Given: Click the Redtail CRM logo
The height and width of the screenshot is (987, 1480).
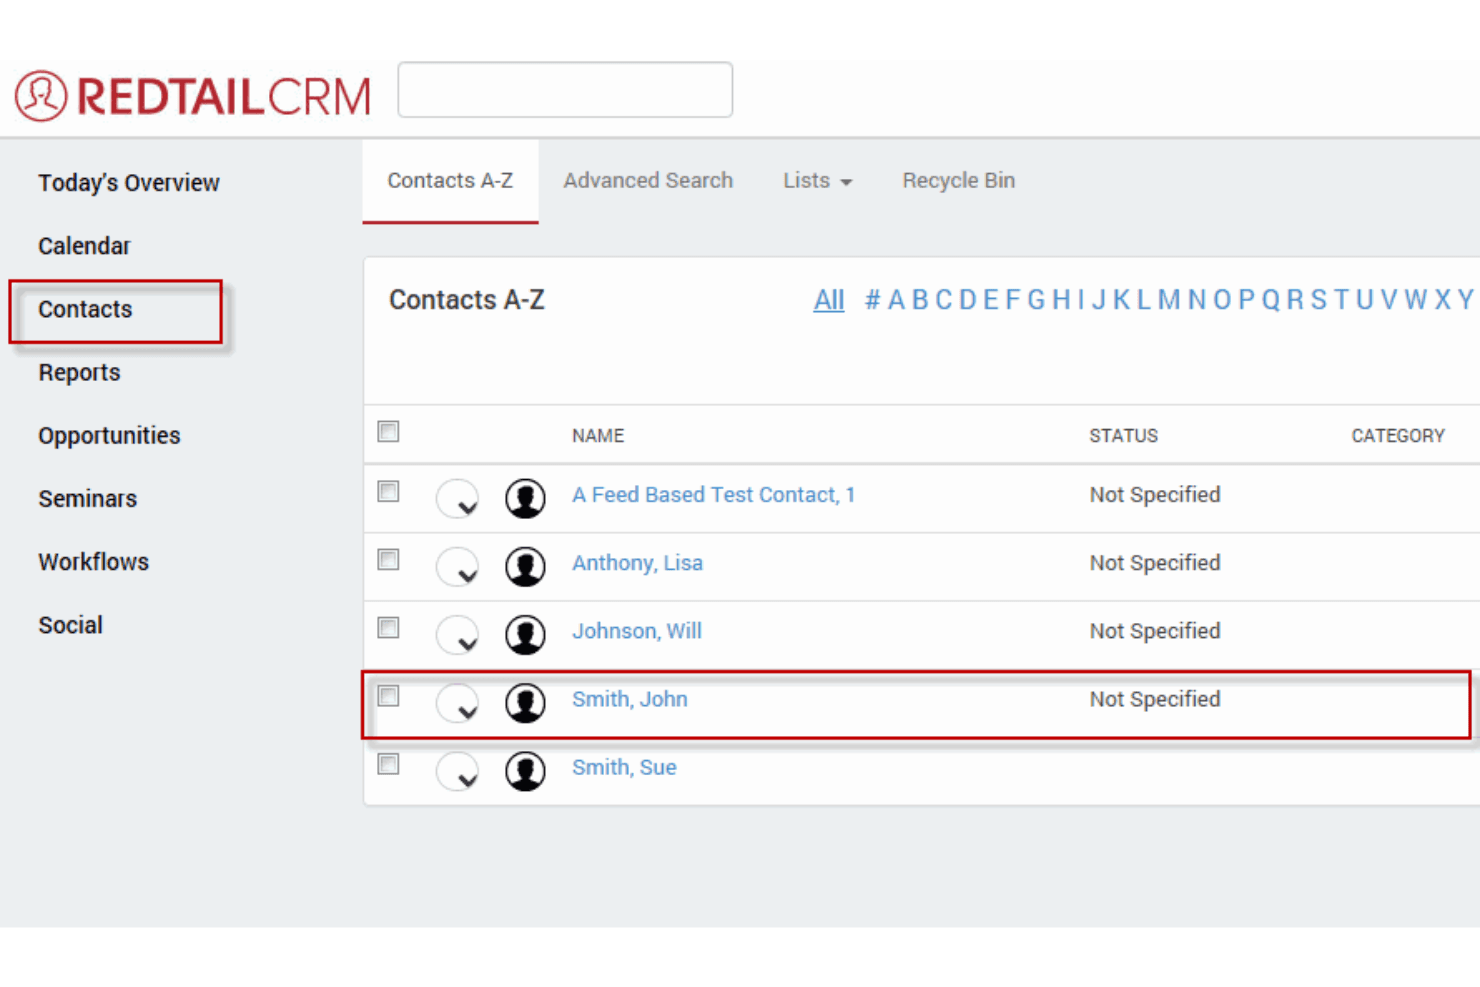Looking at the screenshot, I should pyautogui.click(x=193, y=96).
